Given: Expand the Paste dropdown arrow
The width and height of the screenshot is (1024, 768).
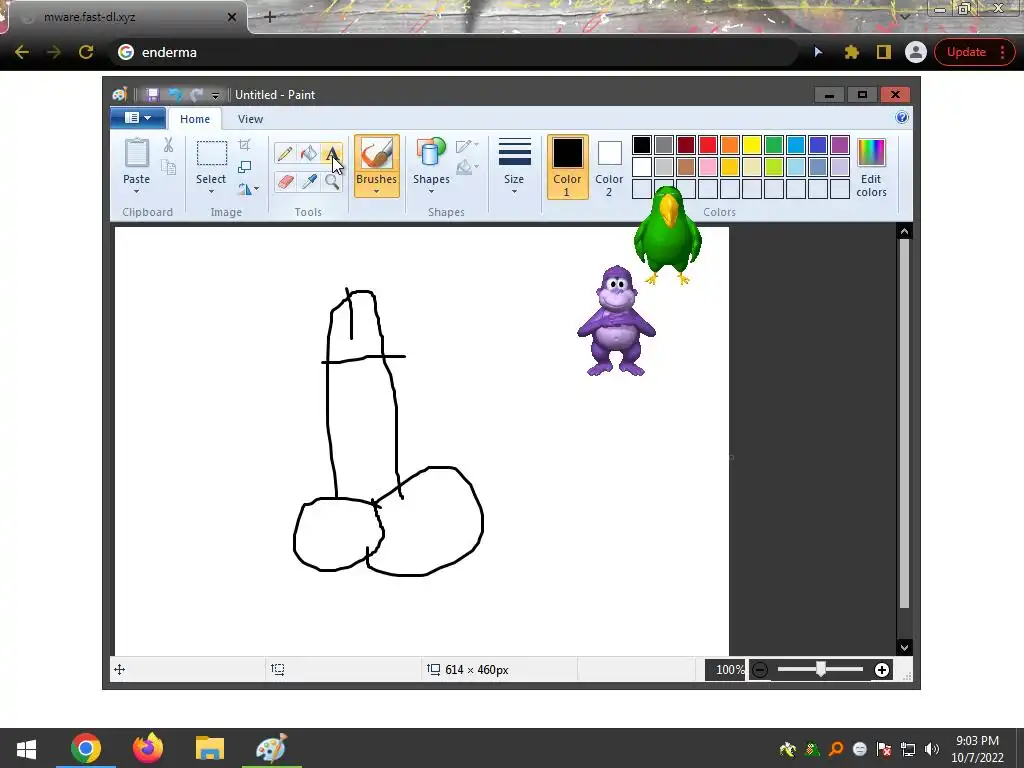Looking at the screenshot, I should (x=136, y=191).
